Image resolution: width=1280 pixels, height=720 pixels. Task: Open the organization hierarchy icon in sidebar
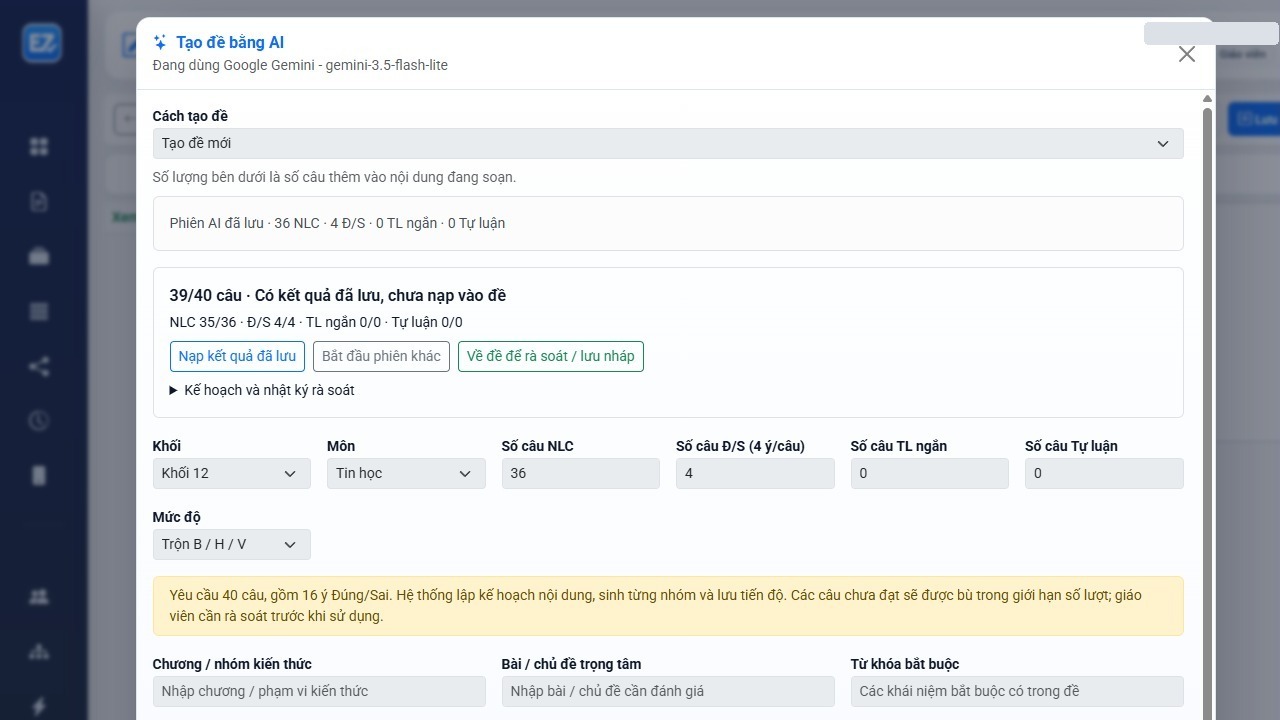(39, 652)
